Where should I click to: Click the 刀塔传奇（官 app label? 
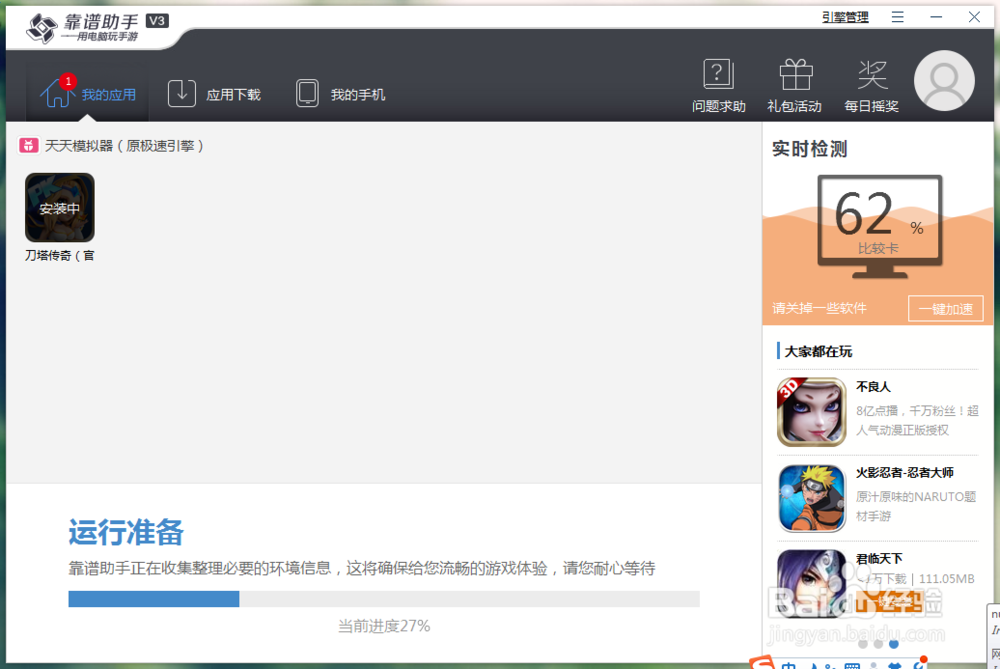[x=59, y=256]
